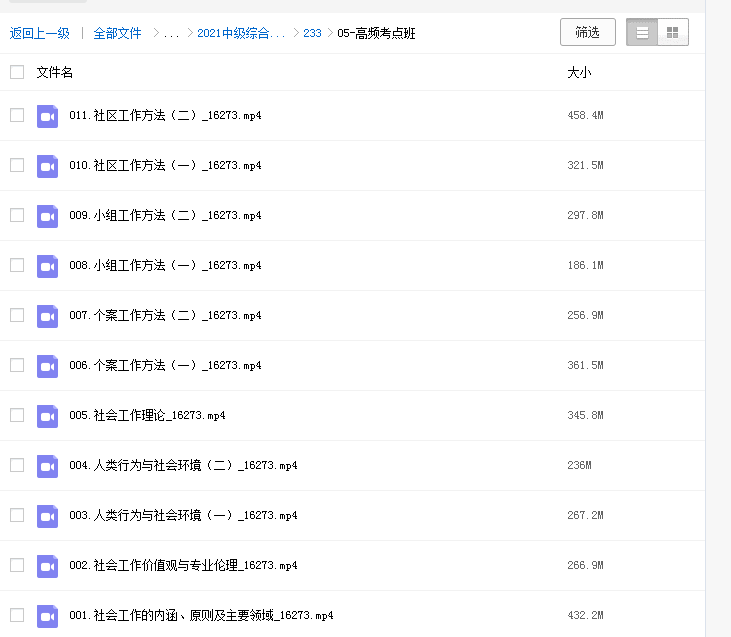Open the 233 breadcrumb folder

tap(312, 33)
